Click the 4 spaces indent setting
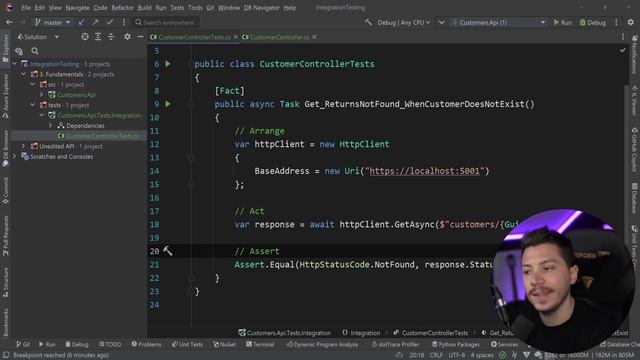The height and width of the screenshot is (360, 640). tap(482, 356)
